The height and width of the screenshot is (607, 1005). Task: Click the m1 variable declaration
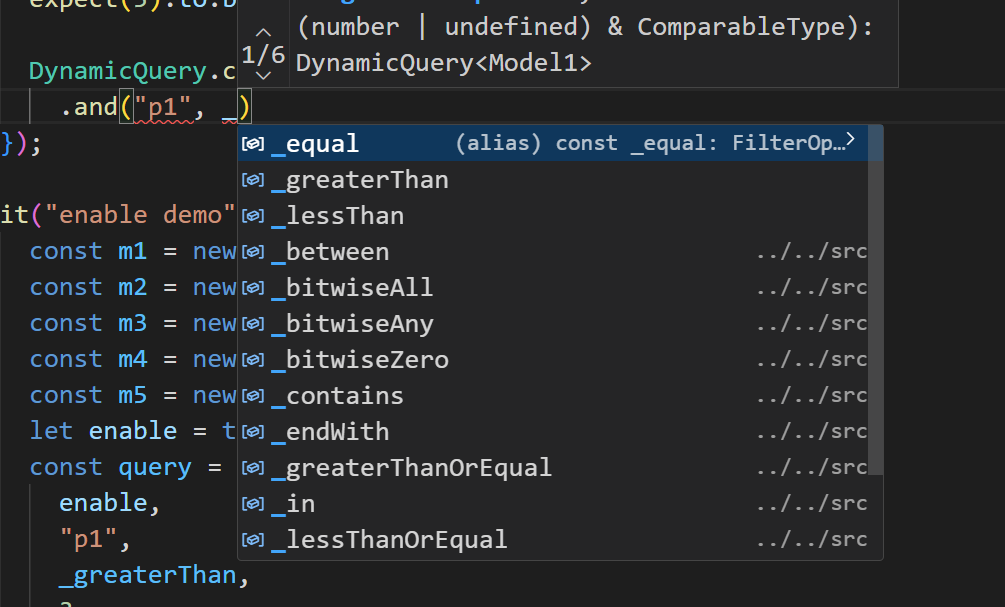[x=132, y=251]
